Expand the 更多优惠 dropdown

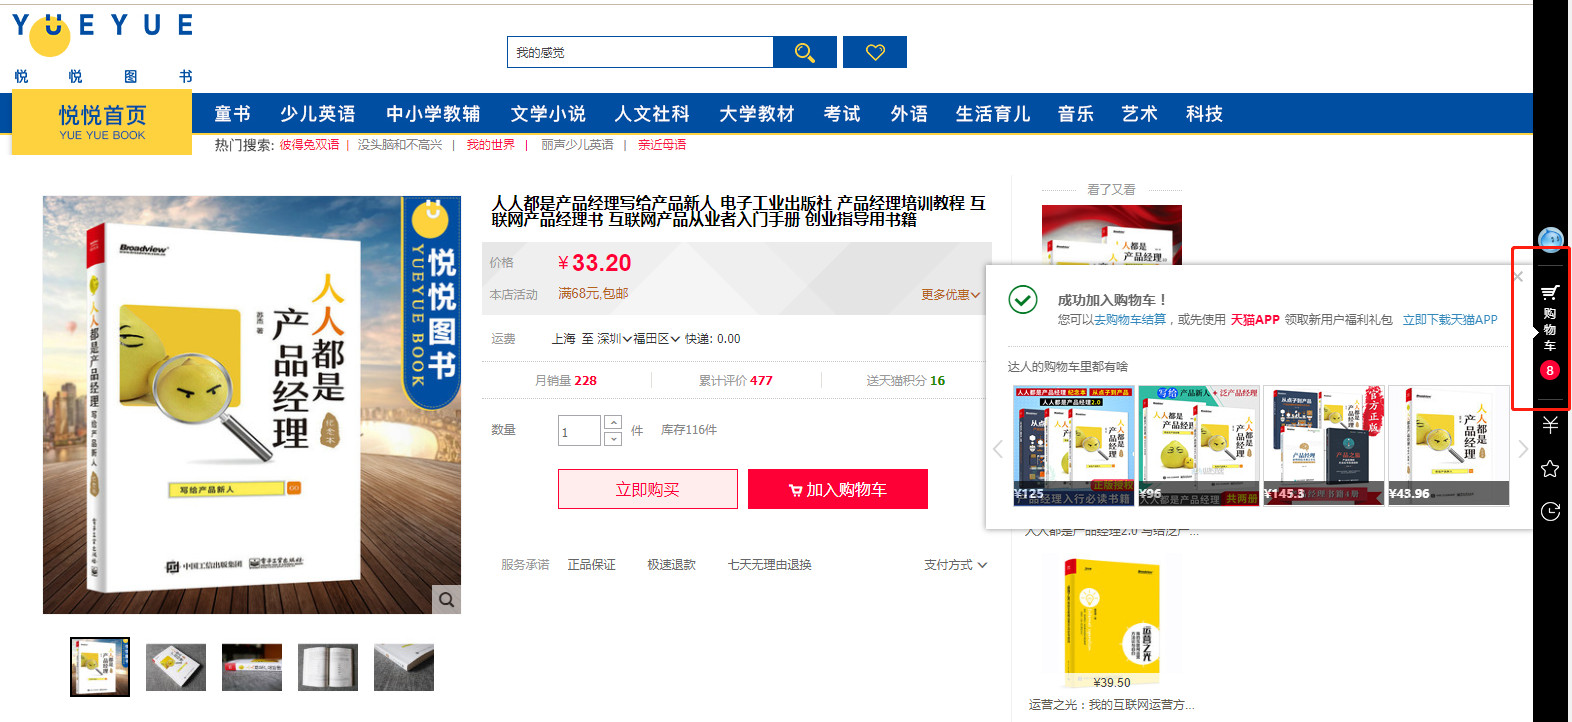(x=950, y=295)
